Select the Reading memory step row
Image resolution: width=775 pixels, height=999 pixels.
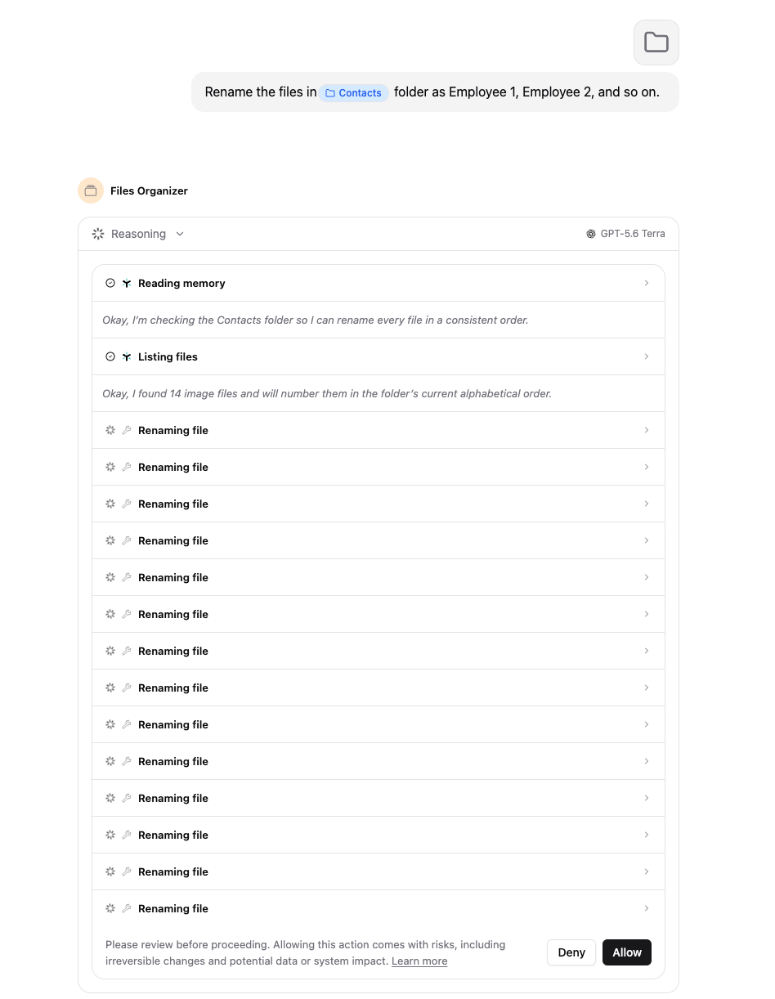tap(379, 283)
